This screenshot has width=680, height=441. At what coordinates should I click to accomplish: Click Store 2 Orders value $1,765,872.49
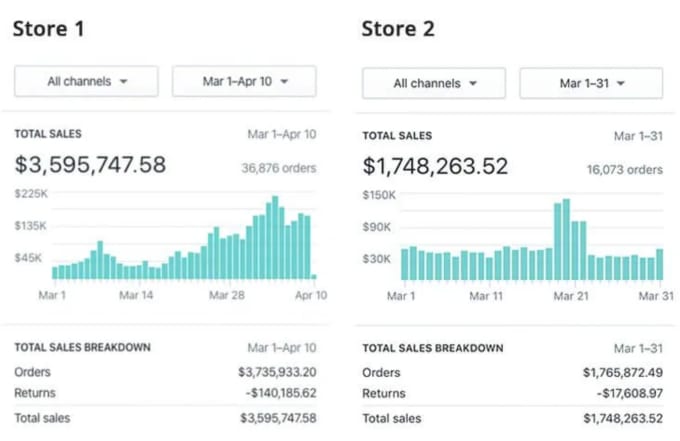pyautogui.click(x=623, y=372)
